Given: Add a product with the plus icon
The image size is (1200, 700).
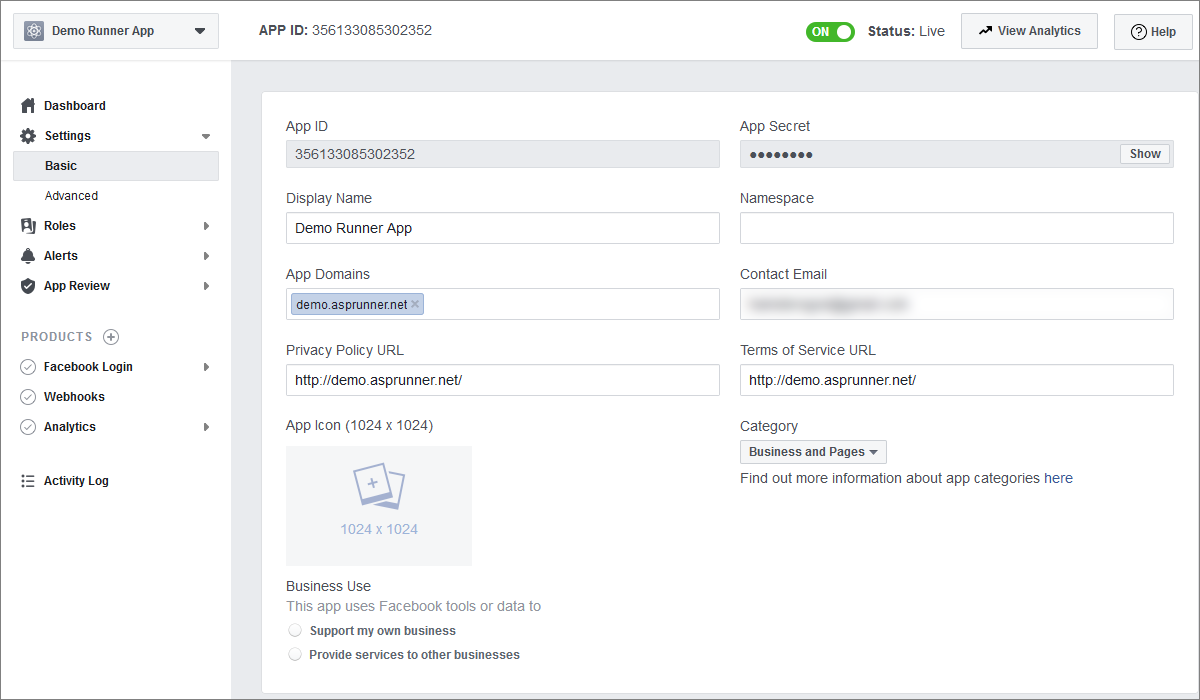Looking at the screenshot, I should pos(111,337).
